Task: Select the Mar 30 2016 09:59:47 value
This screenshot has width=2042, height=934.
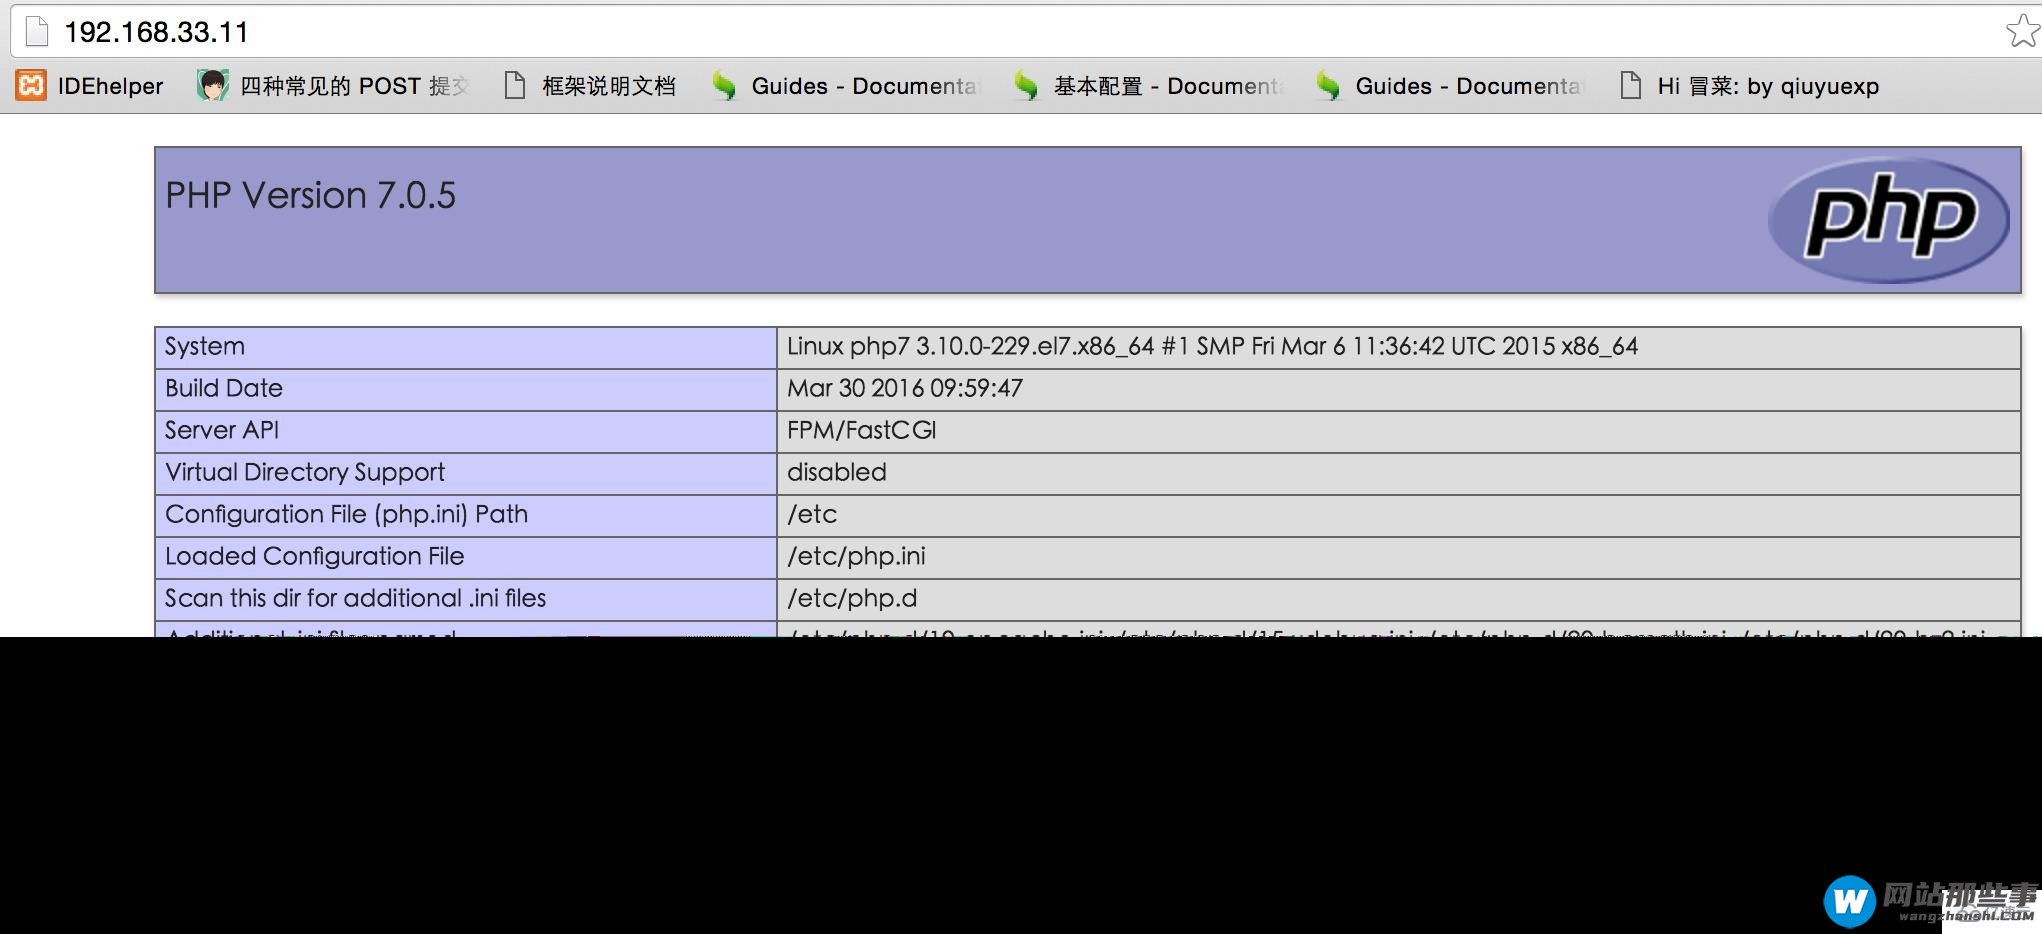Action: coord(905,388)
